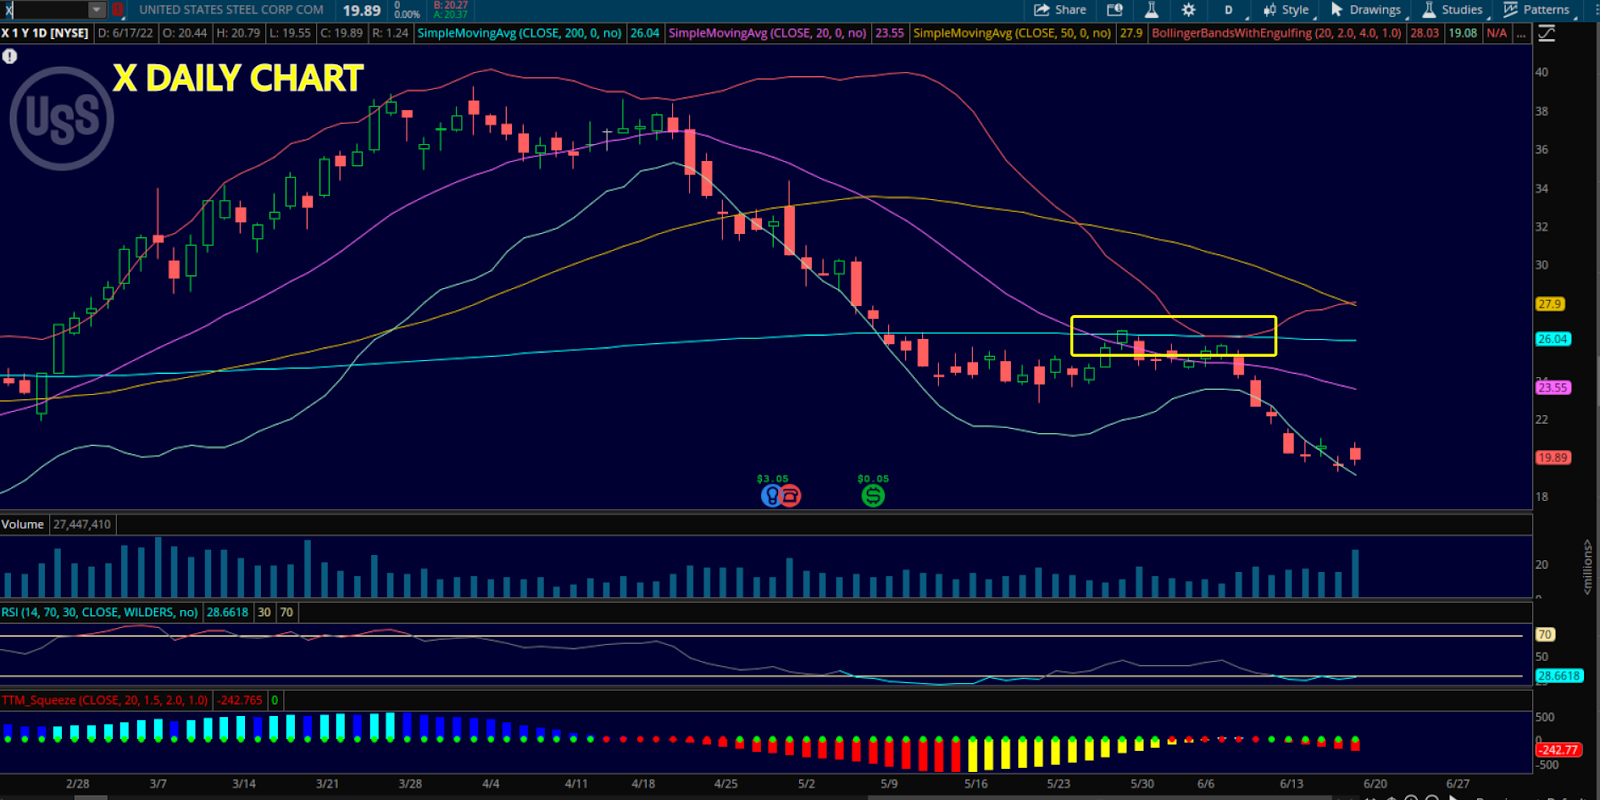Click the D: 6/17/22 date readout

125,33
